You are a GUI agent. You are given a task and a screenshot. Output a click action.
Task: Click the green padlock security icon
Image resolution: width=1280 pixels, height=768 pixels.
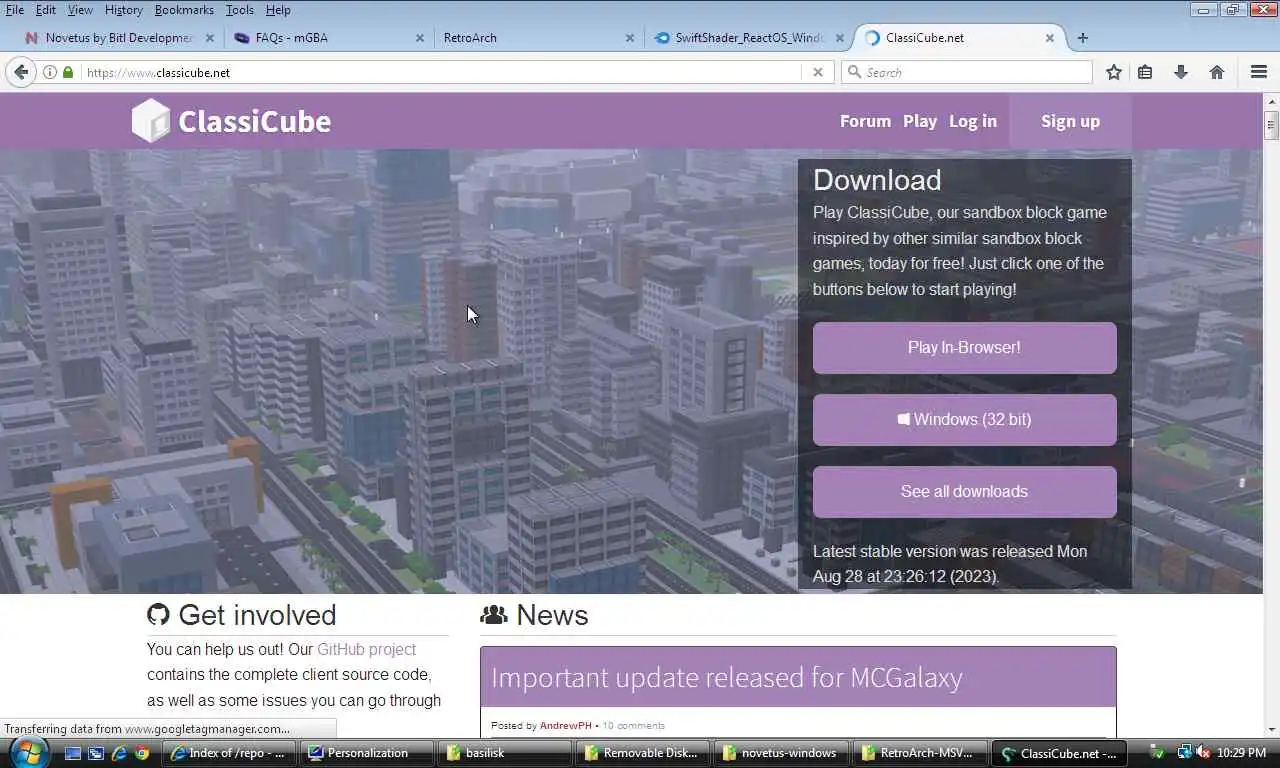pyautogui.click(x=68, y=72)
